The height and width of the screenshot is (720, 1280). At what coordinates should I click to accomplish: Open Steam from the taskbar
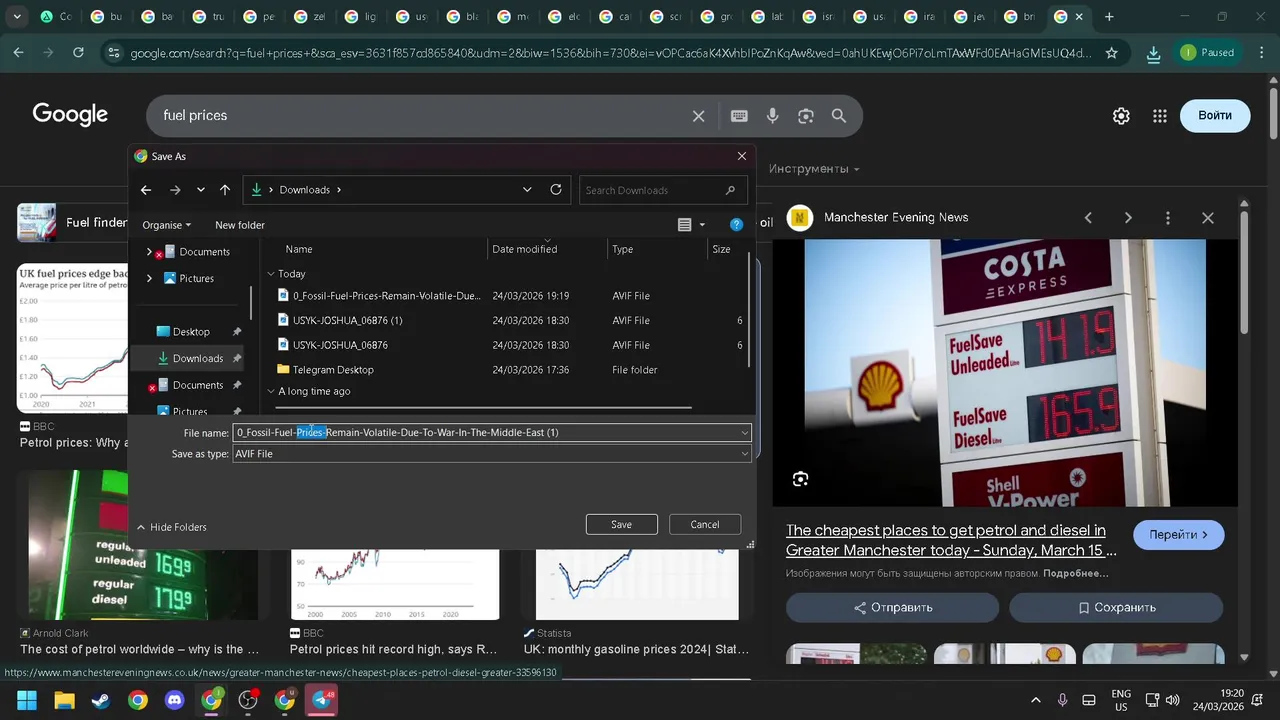point(101,700)
